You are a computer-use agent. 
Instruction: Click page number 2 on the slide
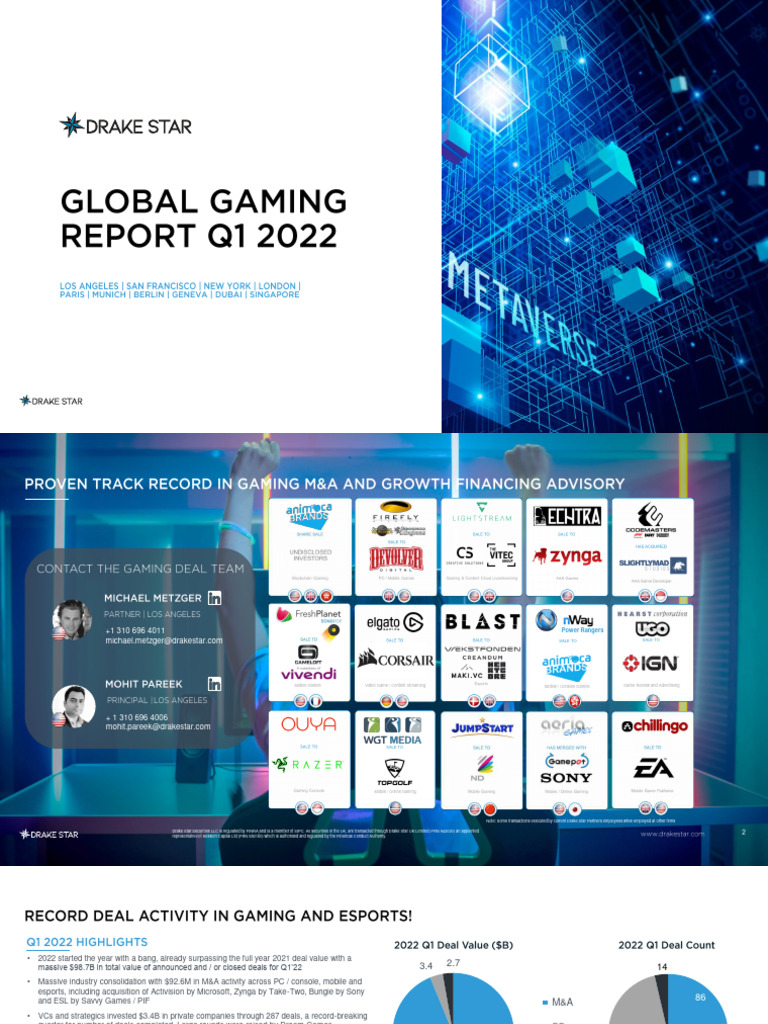coord(743,832)
